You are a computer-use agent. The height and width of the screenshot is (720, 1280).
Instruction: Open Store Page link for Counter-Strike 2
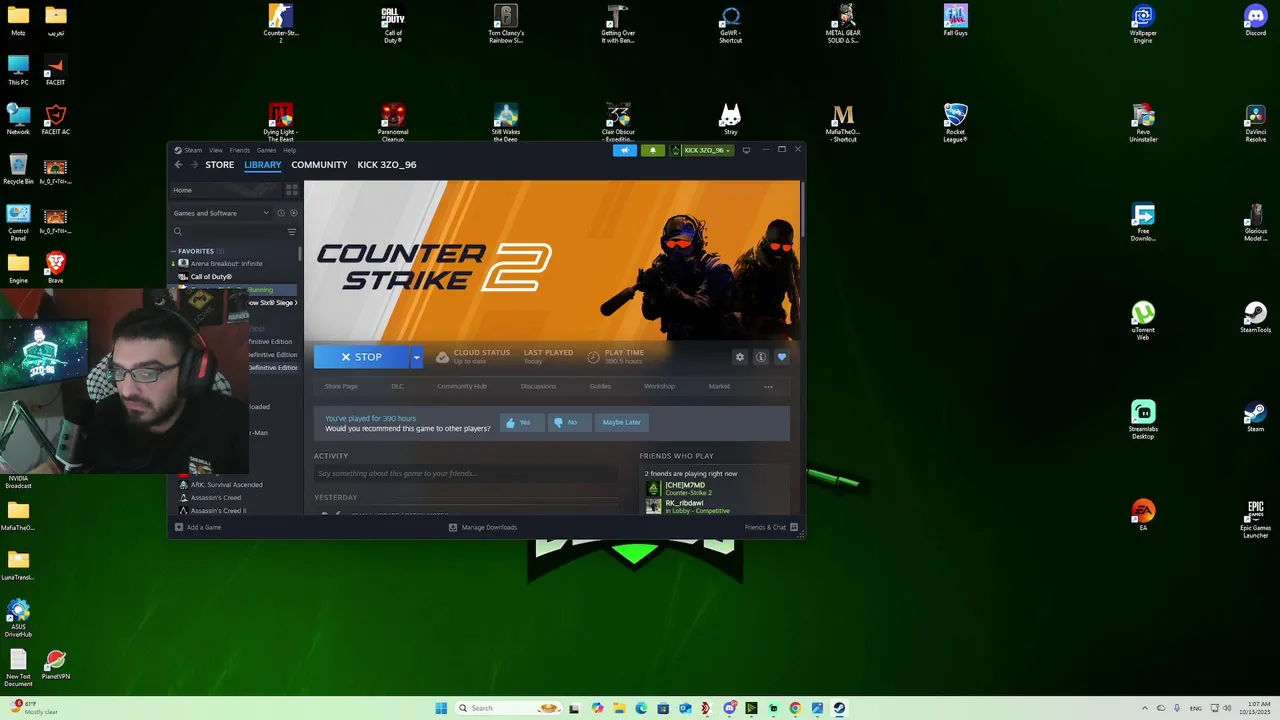[x=341, y=386]
